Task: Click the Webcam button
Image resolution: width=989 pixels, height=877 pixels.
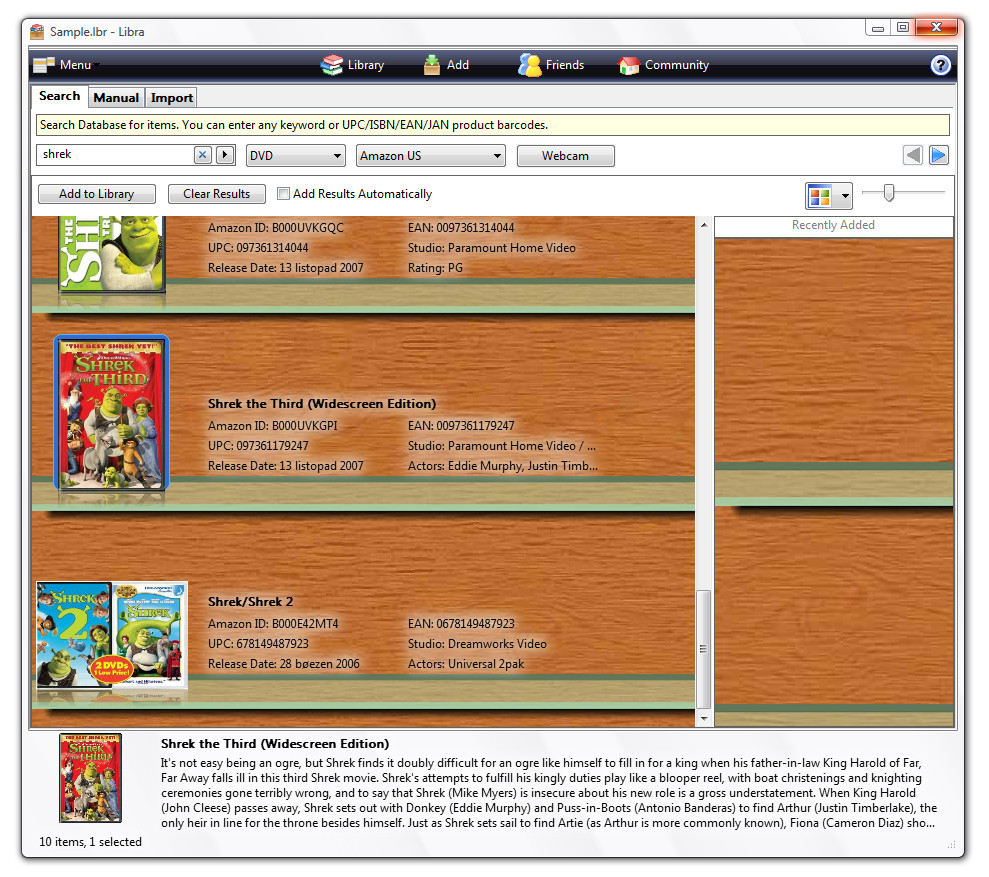Action: point(565,156)
